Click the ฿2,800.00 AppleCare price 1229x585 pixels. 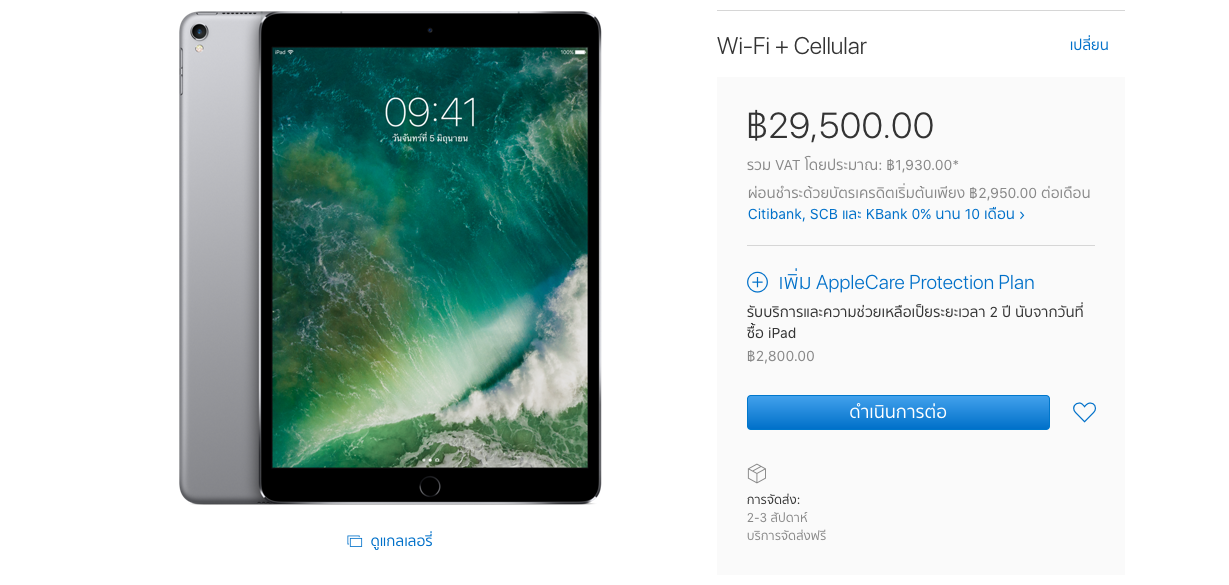[781, 356]
